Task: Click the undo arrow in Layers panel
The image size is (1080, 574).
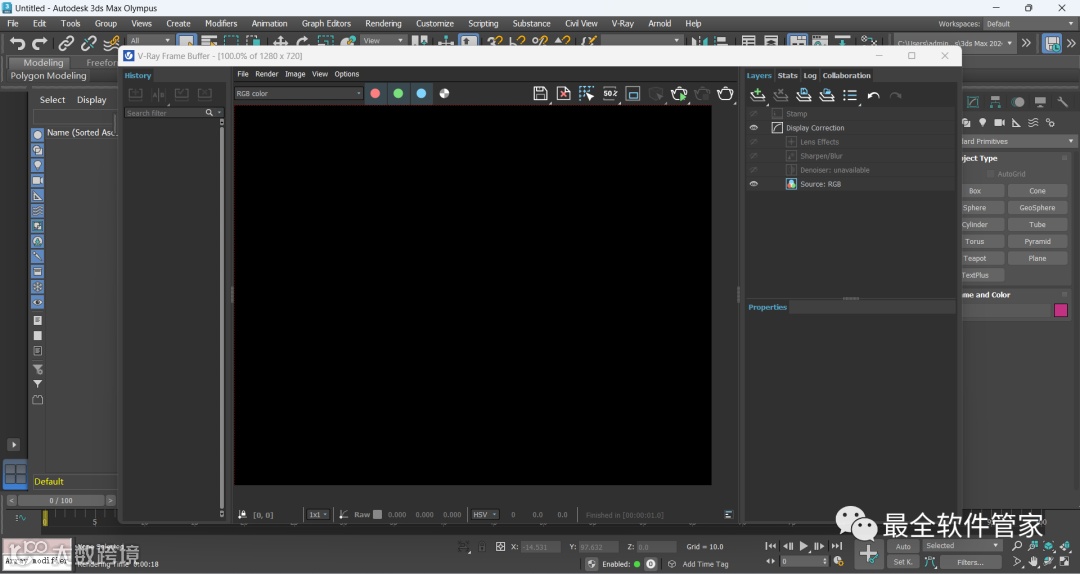Action: point(873,96)
